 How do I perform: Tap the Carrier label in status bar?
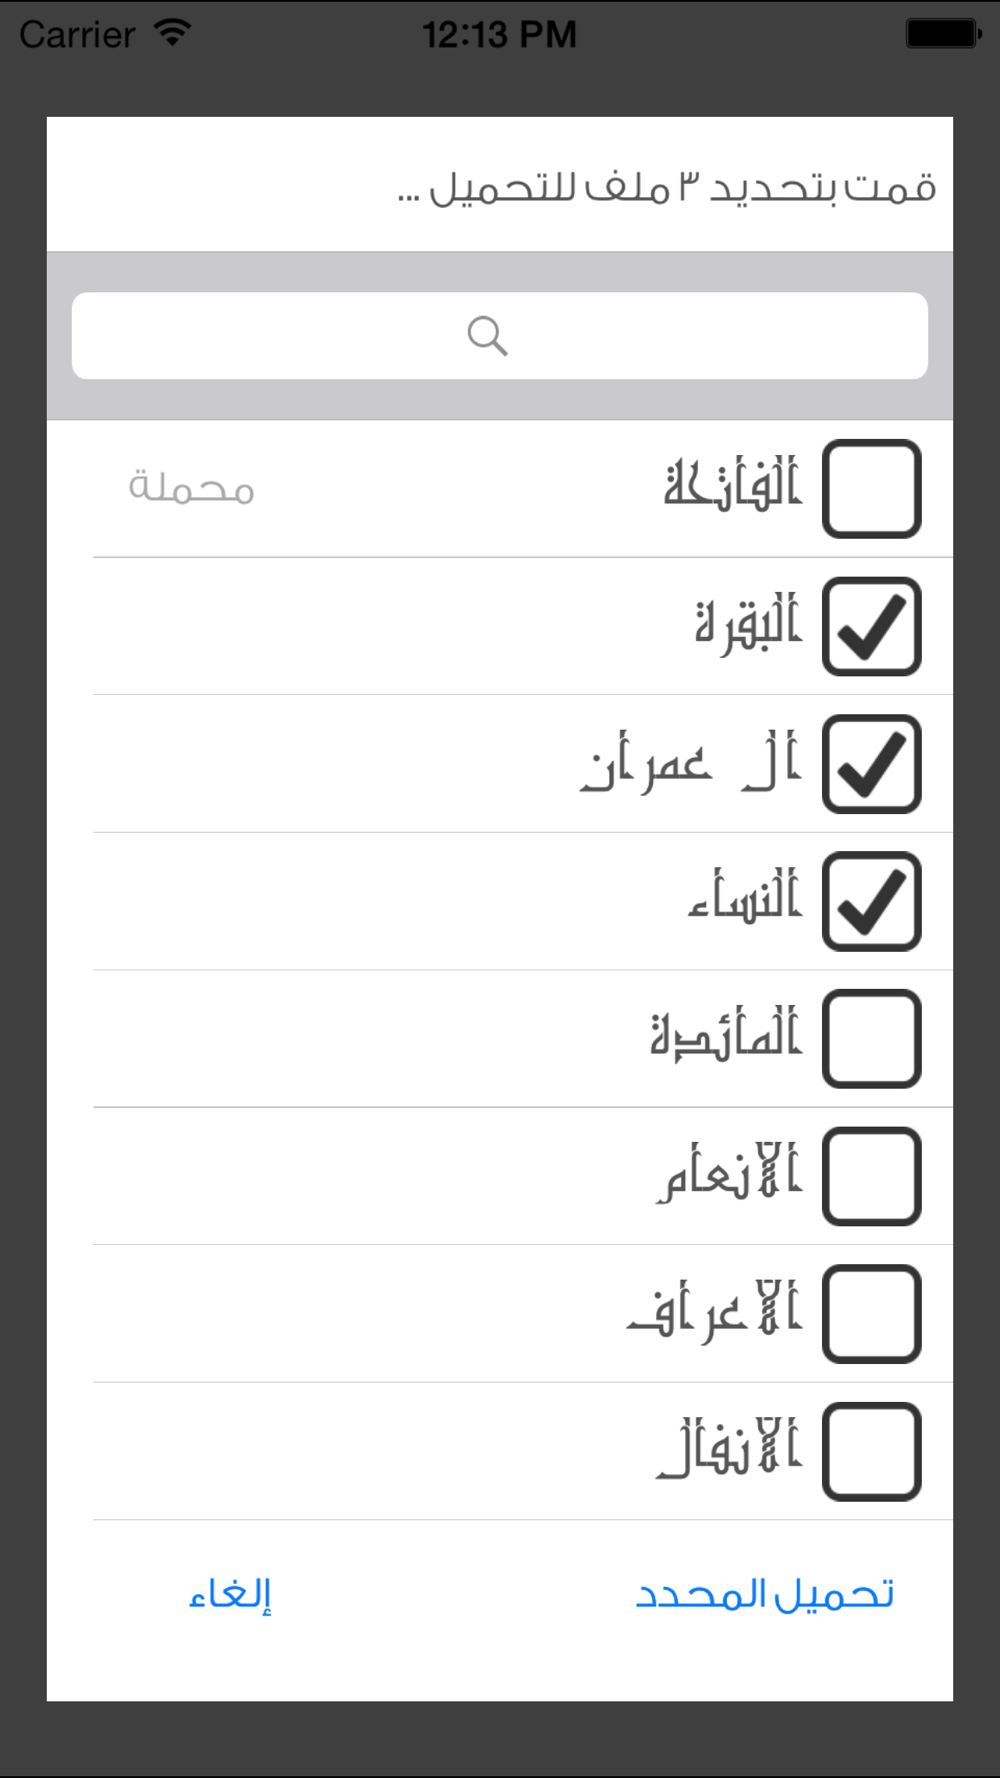[x=77, y=35]
